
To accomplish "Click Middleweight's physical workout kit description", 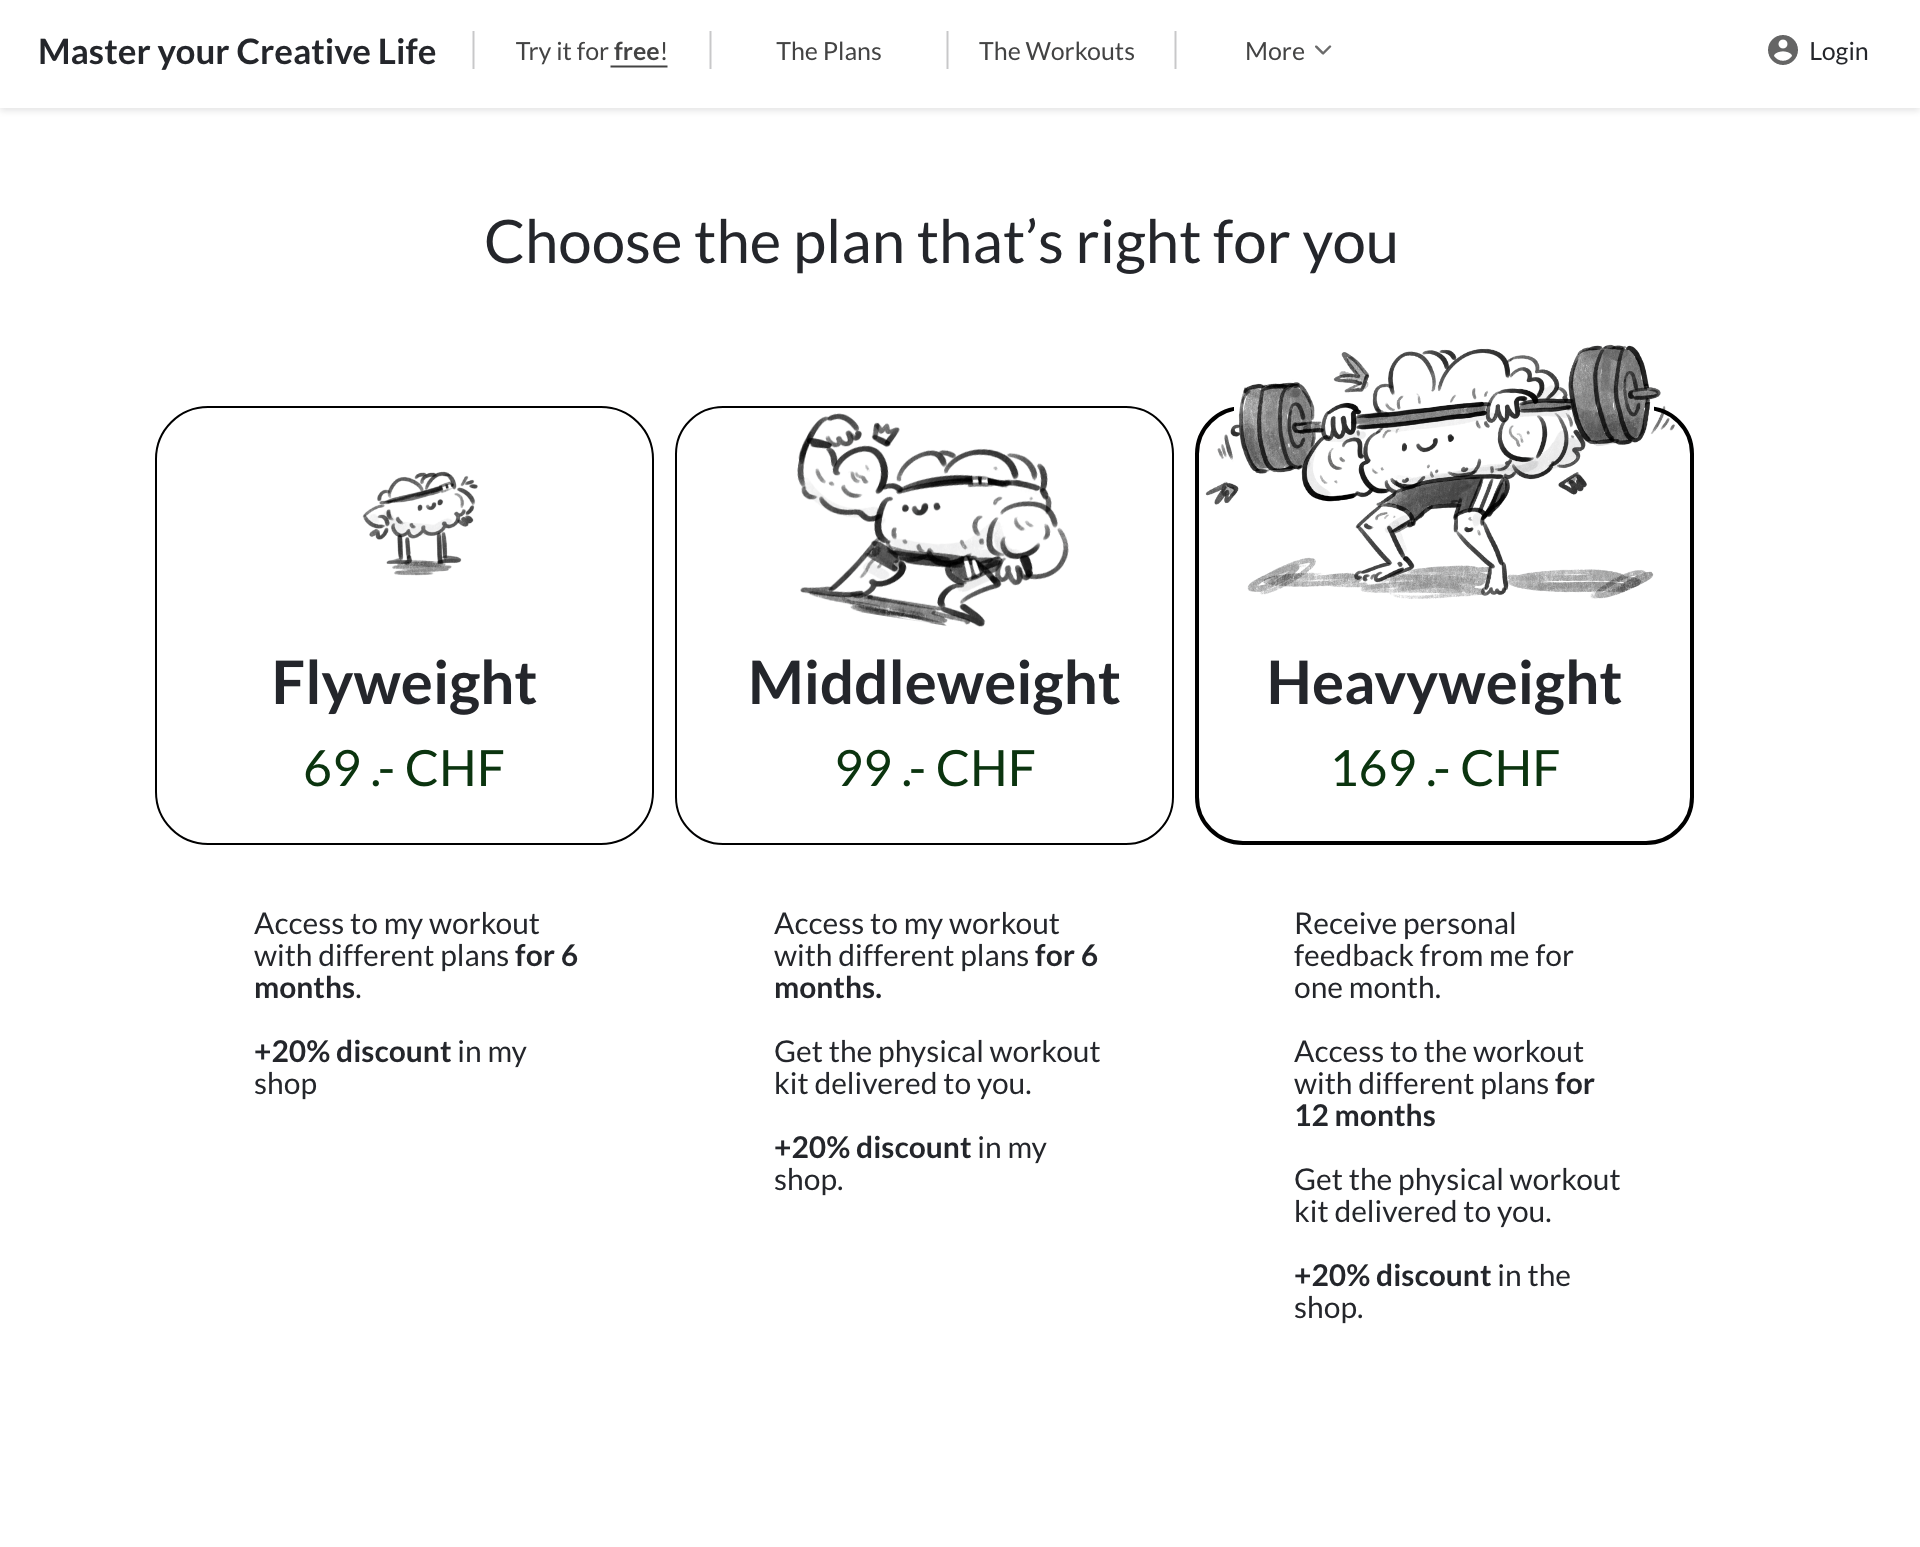I will point(936,1067).
